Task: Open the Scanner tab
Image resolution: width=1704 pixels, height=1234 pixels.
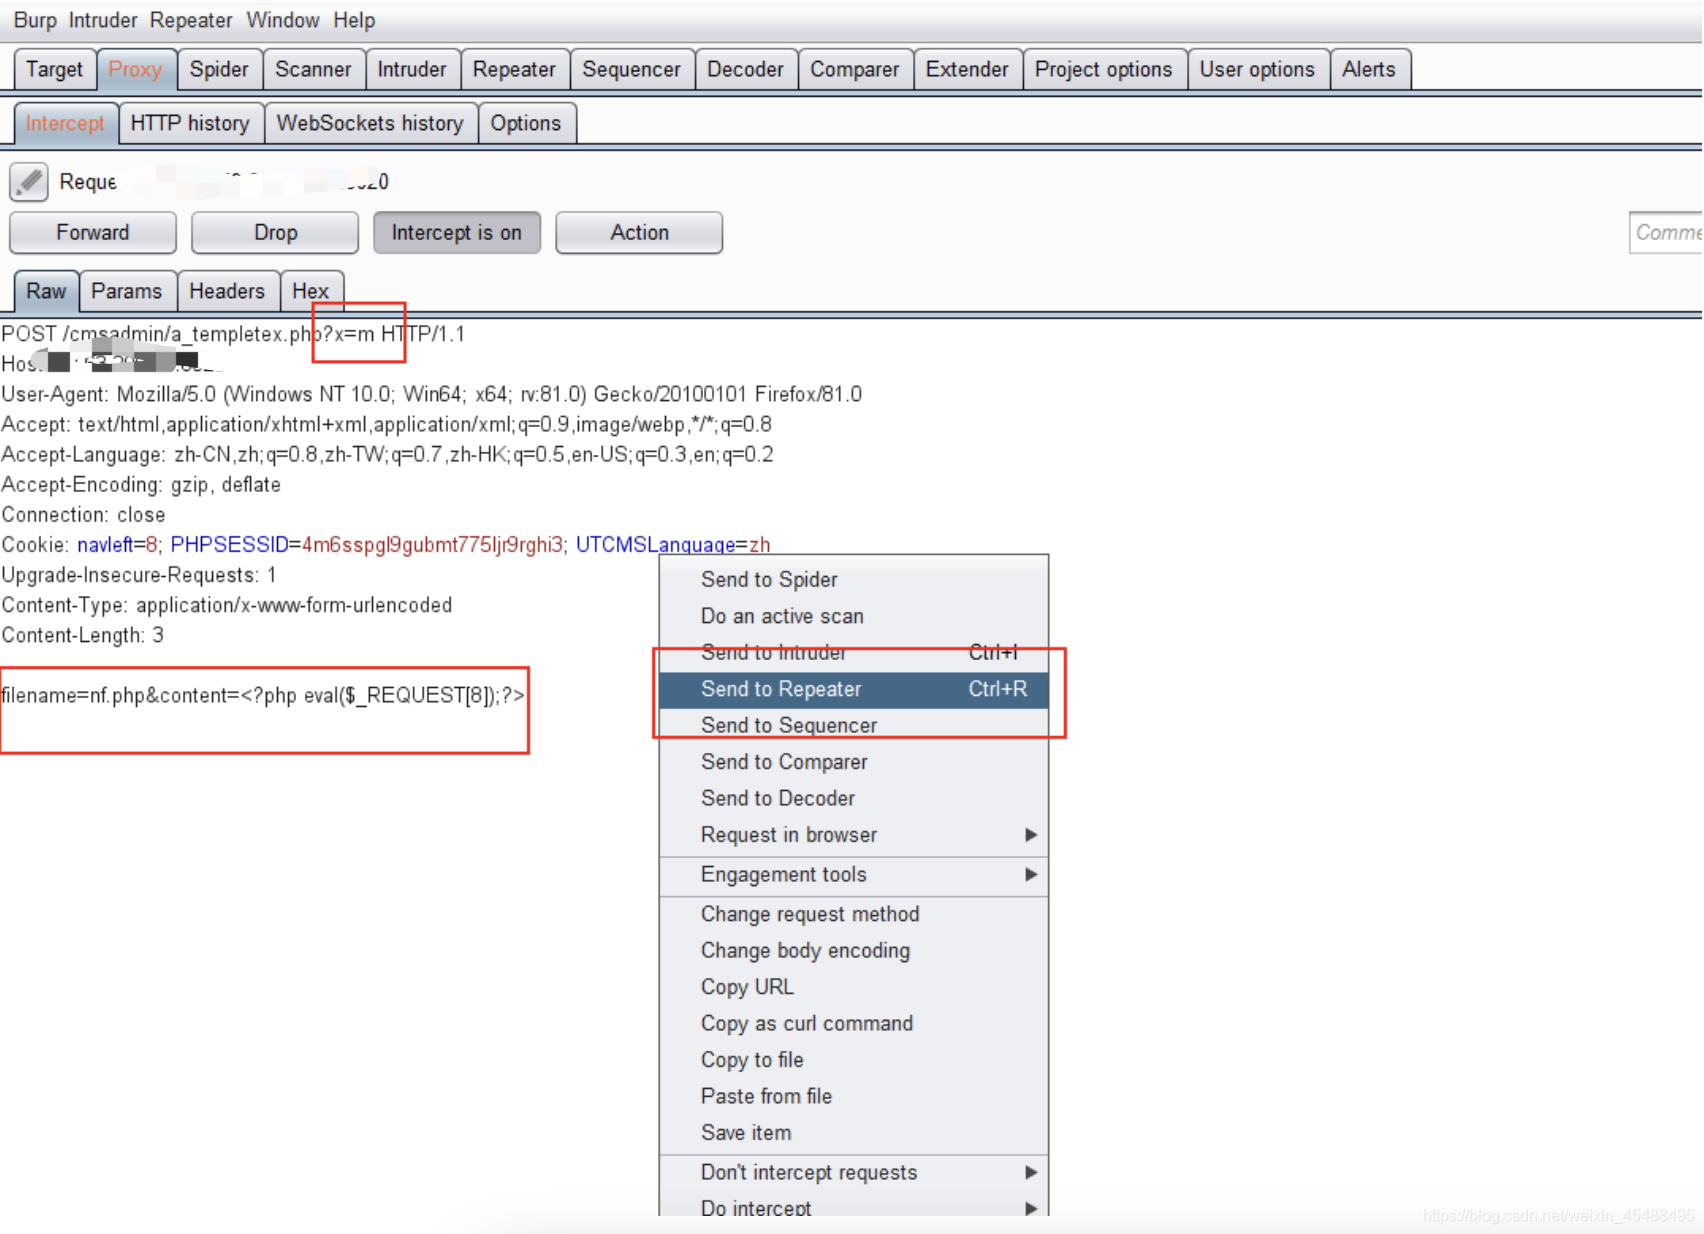Action: click(x=313, y=69)
